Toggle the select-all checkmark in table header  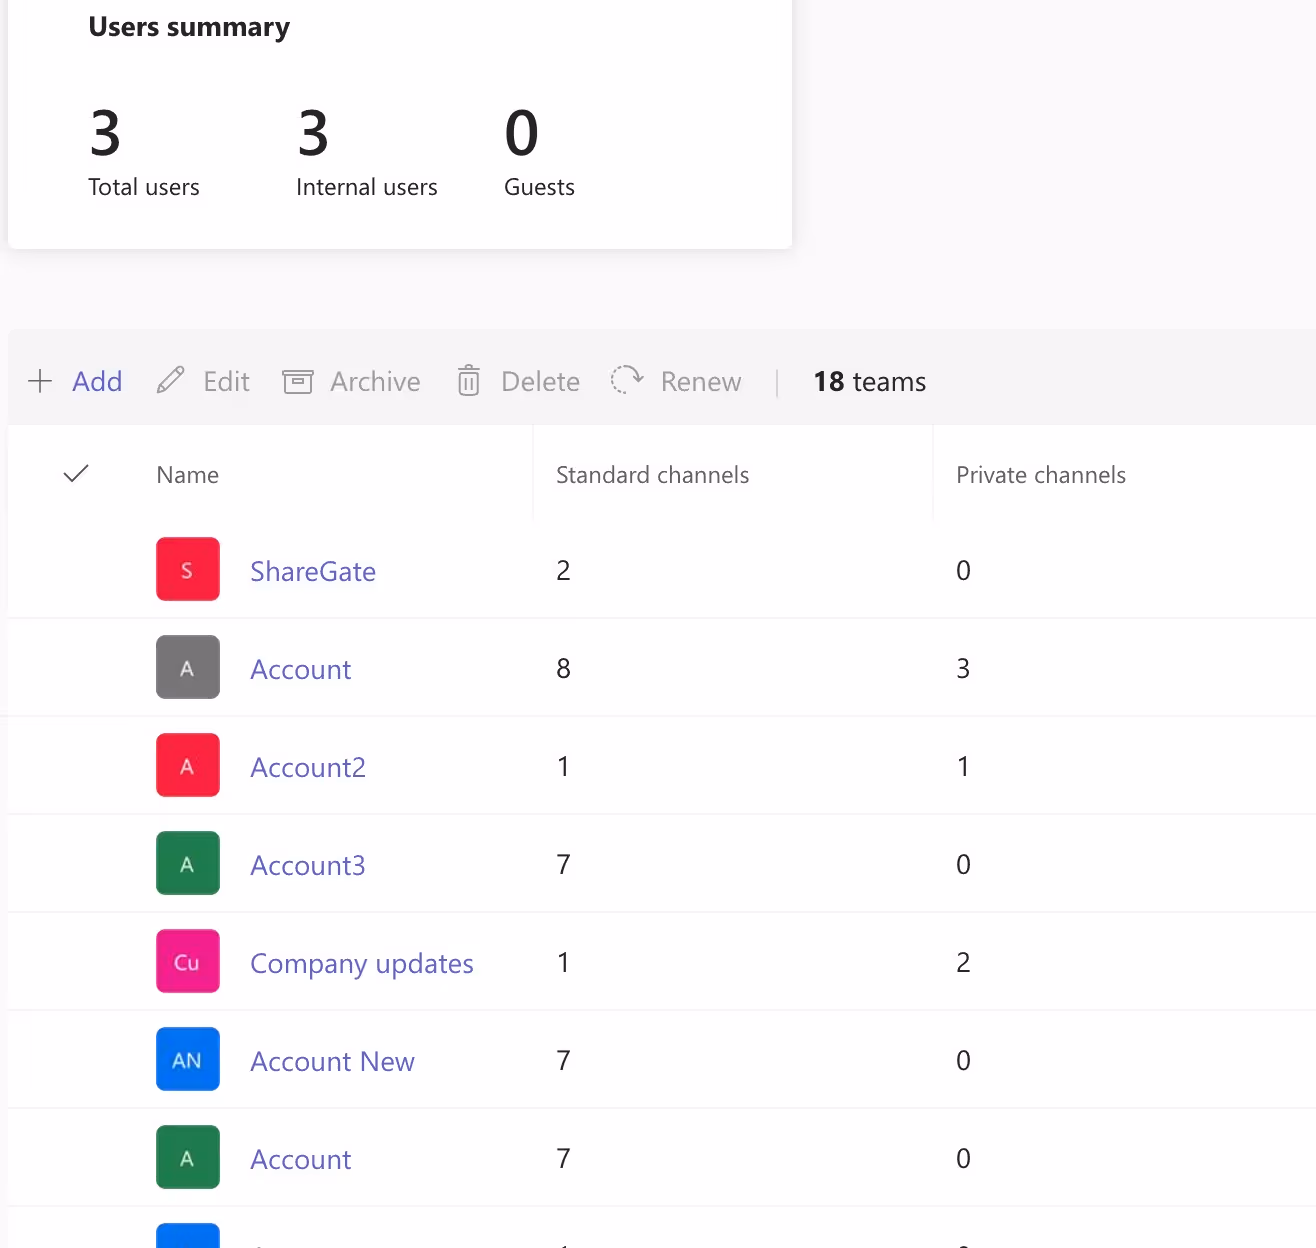pos(76,474)
